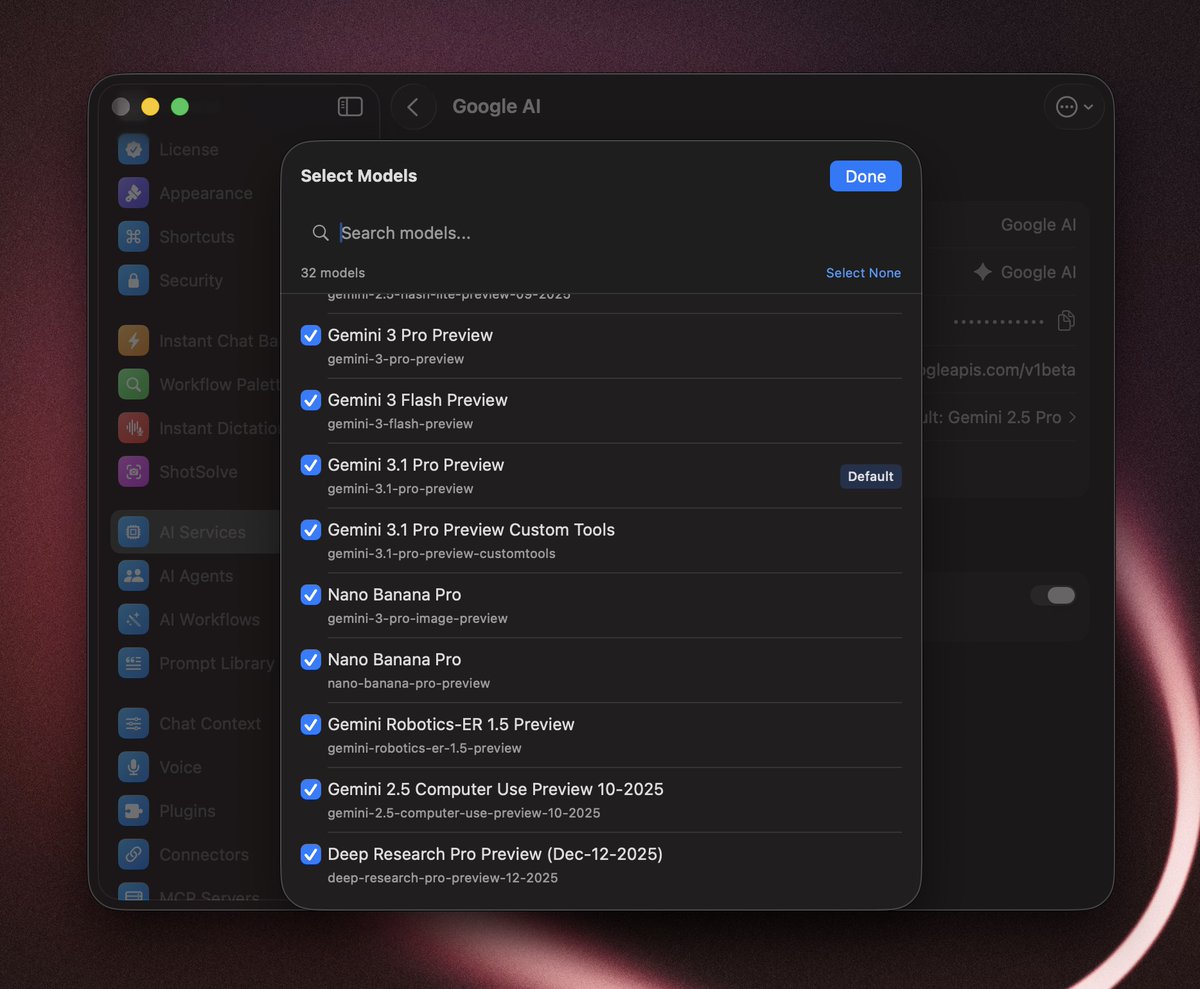This screenshot has width=1200, height=989.
Task: Click the gemini-robotics-er-1.5-preview identifier text
Action: click(x=425, y=748)
